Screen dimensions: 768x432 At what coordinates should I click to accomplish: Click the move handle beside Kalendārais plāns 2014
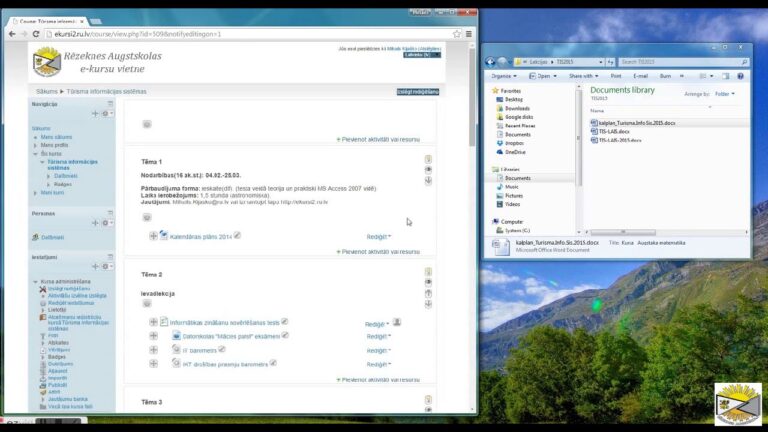(x=153, y=236)
